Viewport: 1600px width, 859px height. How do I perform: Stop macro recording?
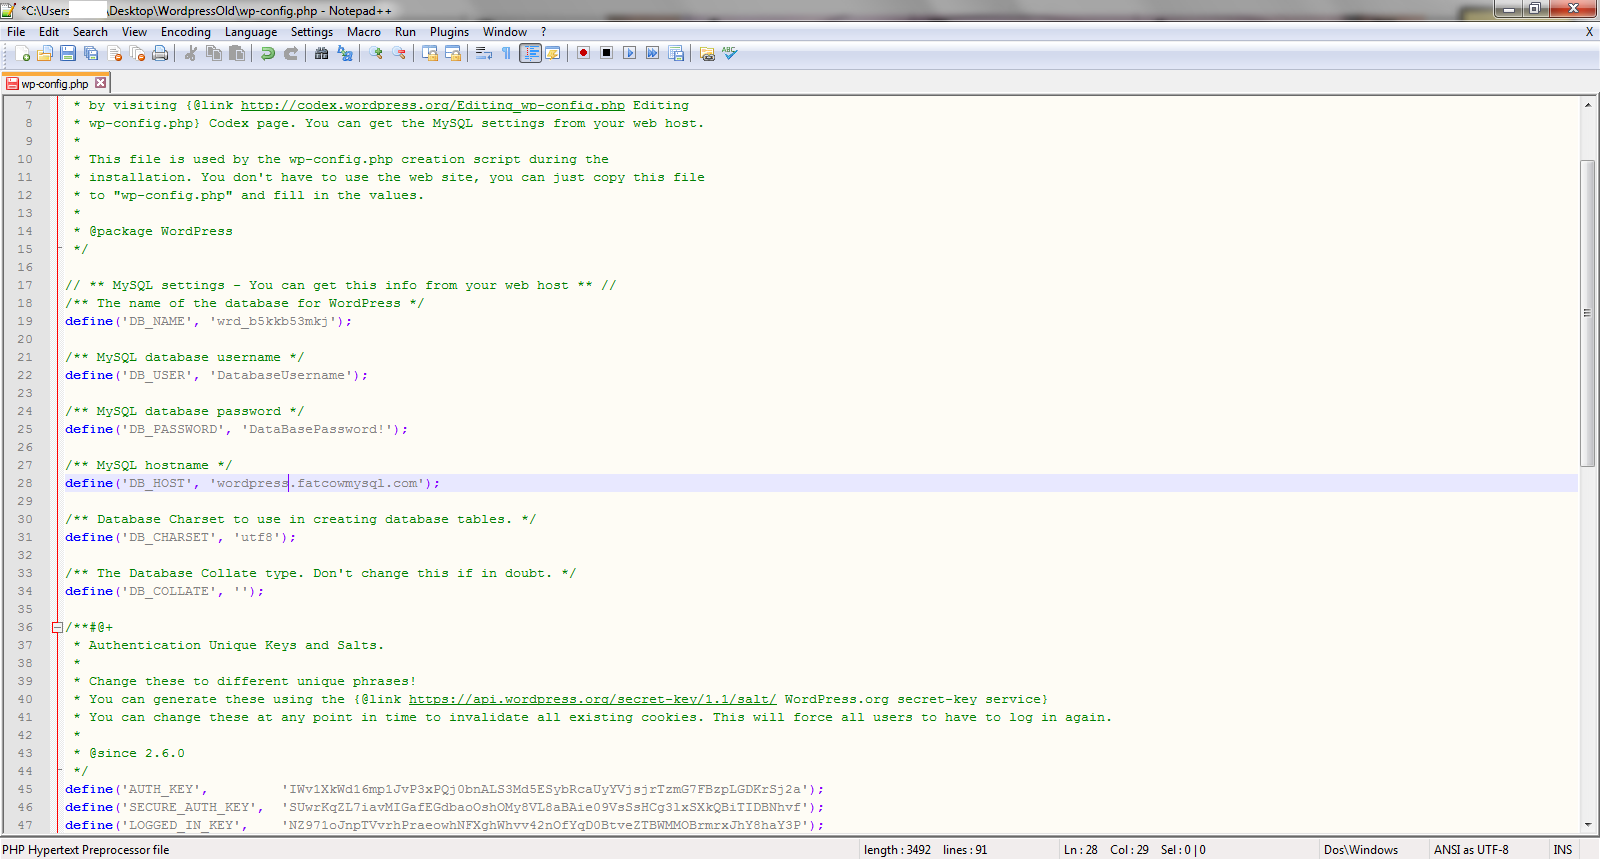coord(607,53)
